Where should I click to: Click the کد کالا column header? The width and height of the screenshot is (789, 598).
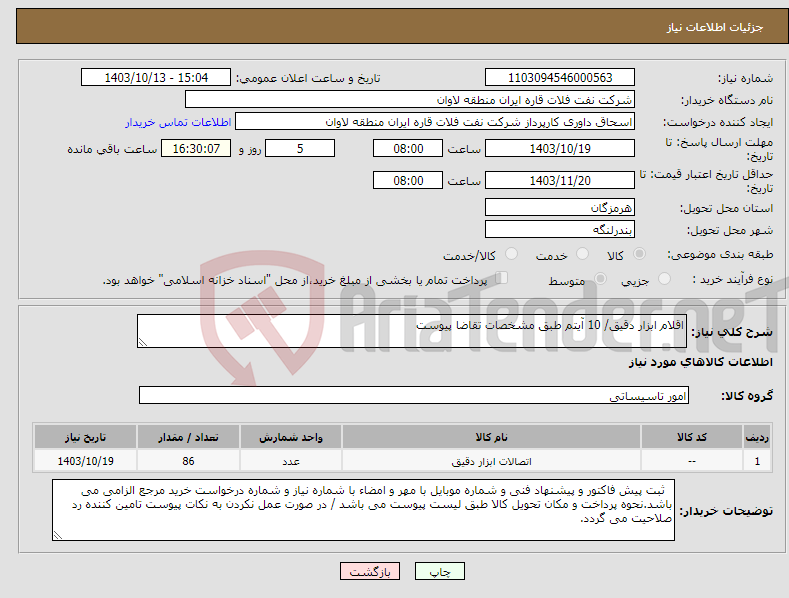click(691, 437)
